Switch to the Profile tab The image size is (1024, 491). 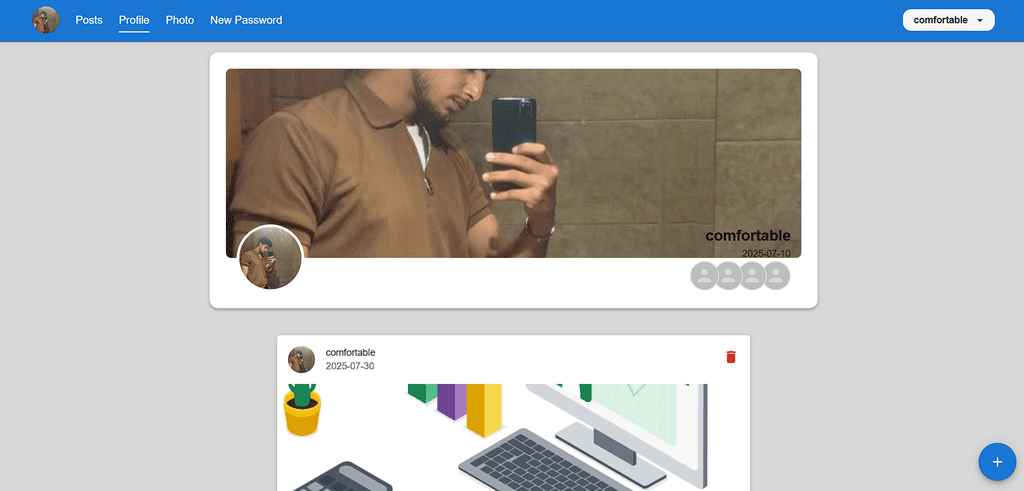pyautogui.click(x=134, y=20)
